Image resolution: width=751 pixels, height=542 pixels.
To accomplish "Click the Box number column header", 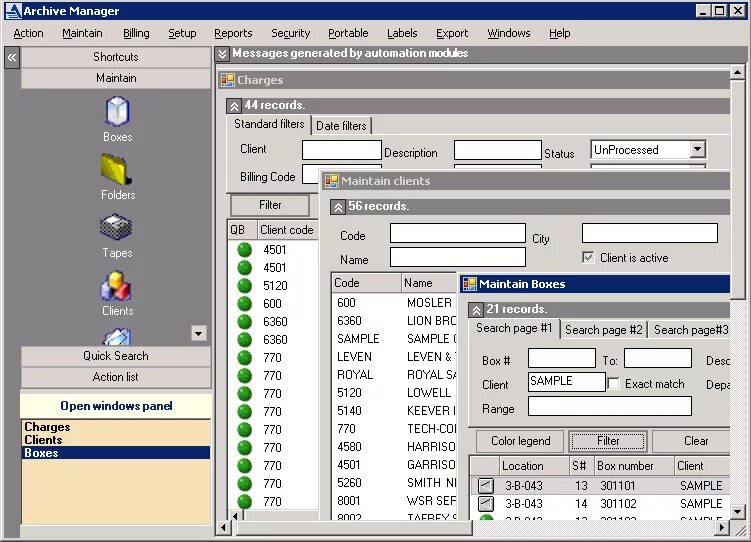I will point(633,466).
